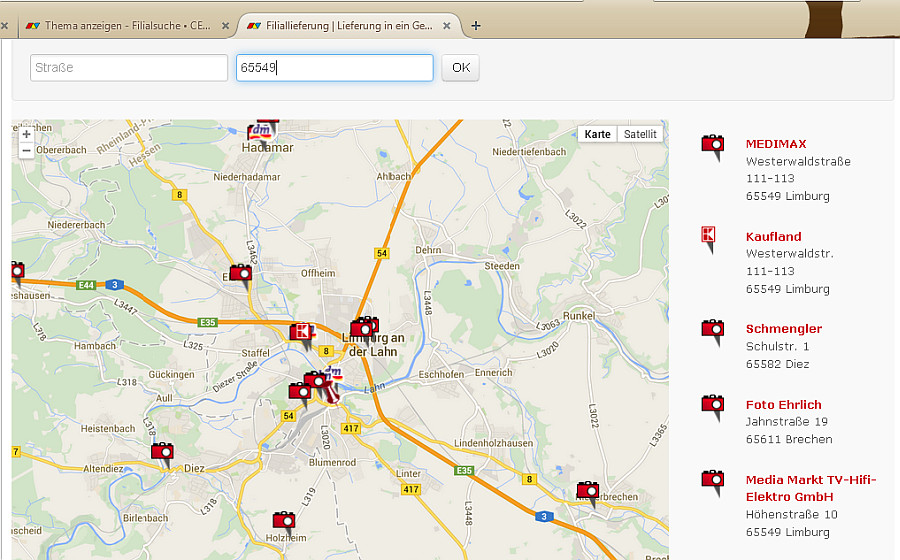The height and width of the screenshot is (560, 900).
Task: Select the camera marker near Holzheim
Action: pyautogui.click(x=284, y=521)
